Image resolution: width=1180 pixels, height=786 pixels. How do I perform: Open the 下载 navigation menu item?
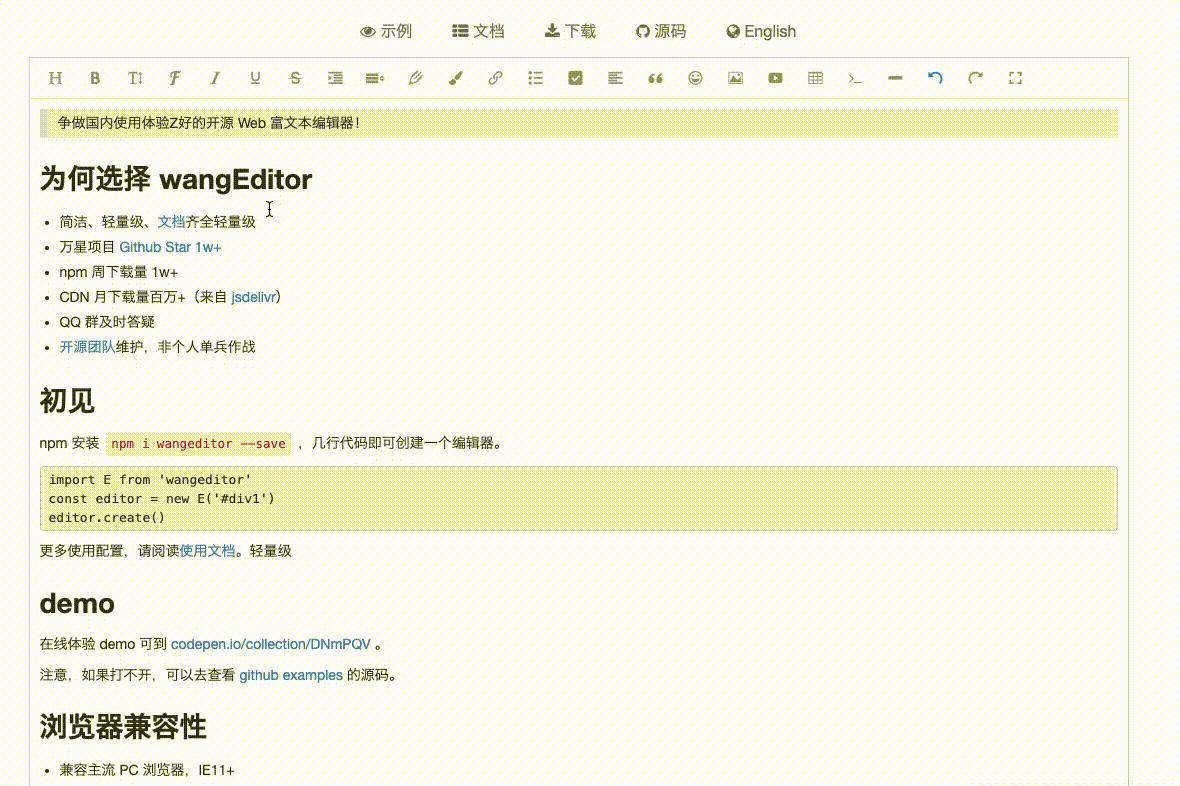coord(570,31)
